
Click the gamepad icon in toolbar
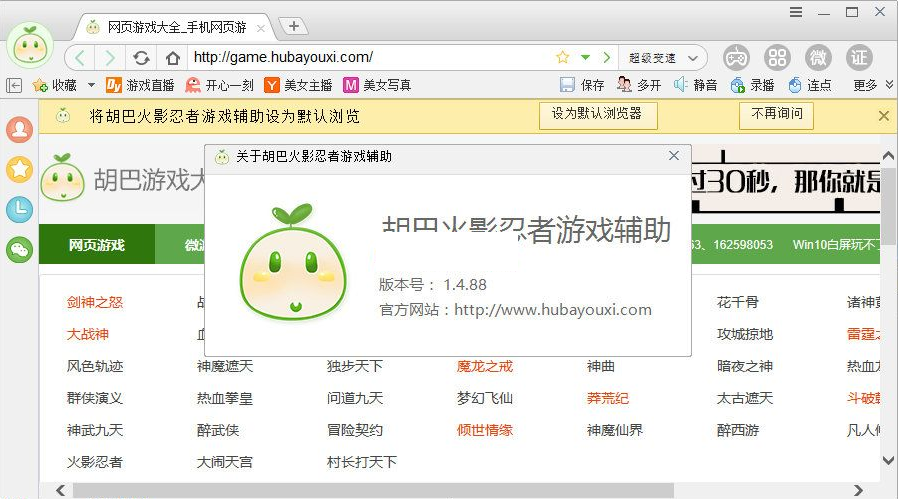point(736,57)
